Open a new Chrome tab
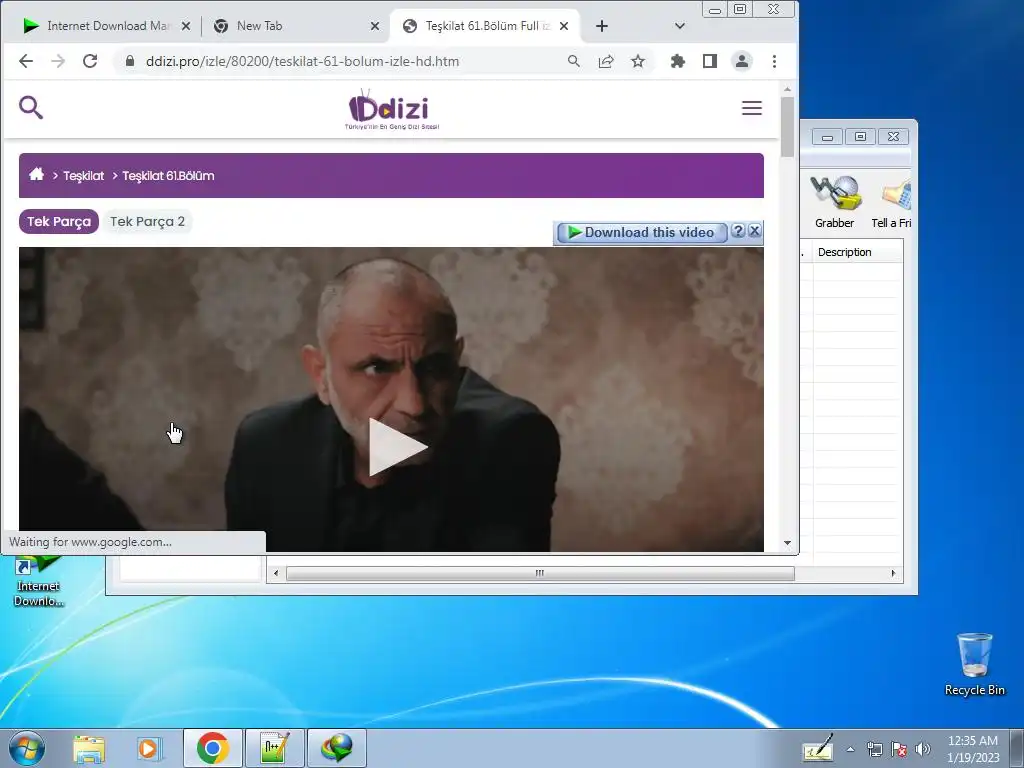1024x768 pixels. coord(602,26)
